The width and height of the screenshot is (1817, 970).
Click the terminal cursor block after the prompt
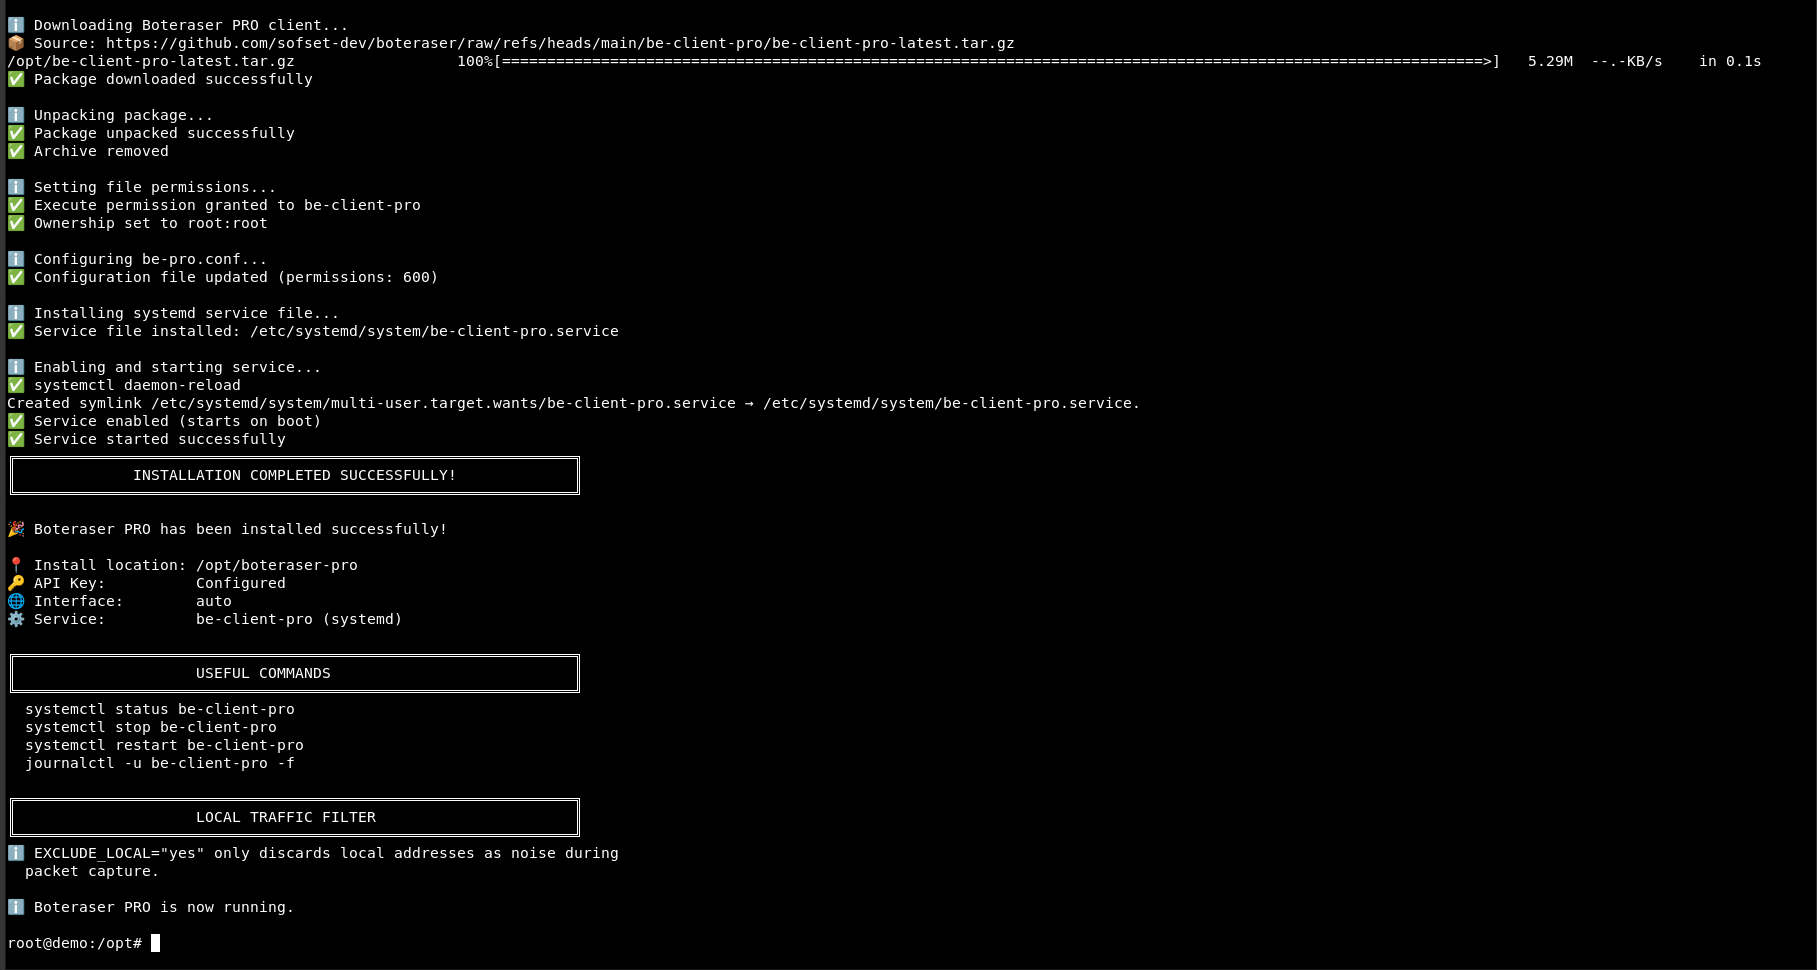pos(155,943)
